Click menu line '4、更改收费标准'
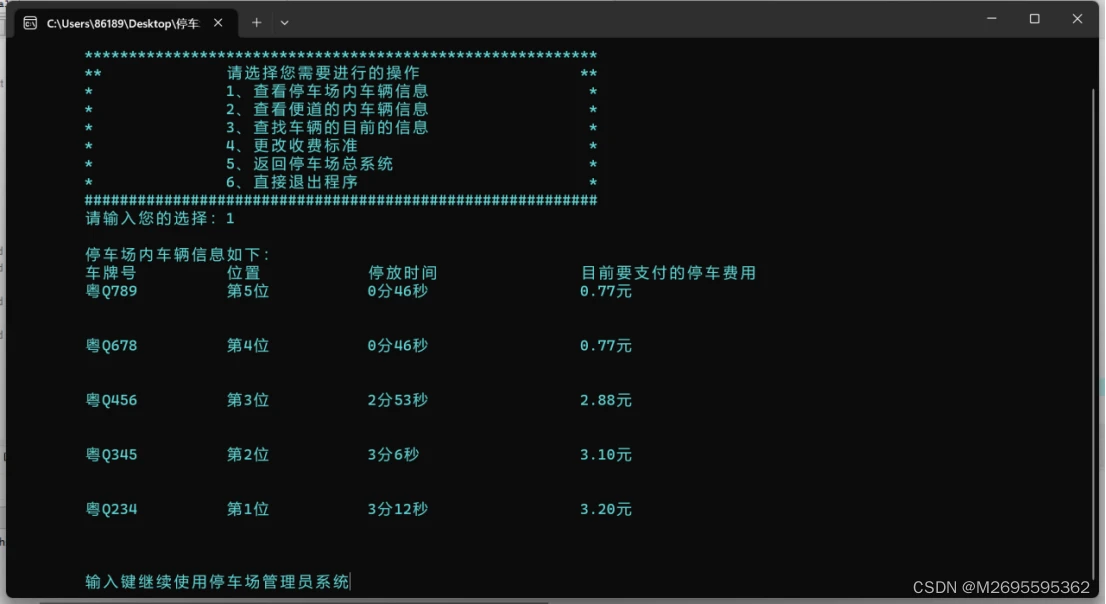This screenshot has height=604, width=1106. [291, 146]
